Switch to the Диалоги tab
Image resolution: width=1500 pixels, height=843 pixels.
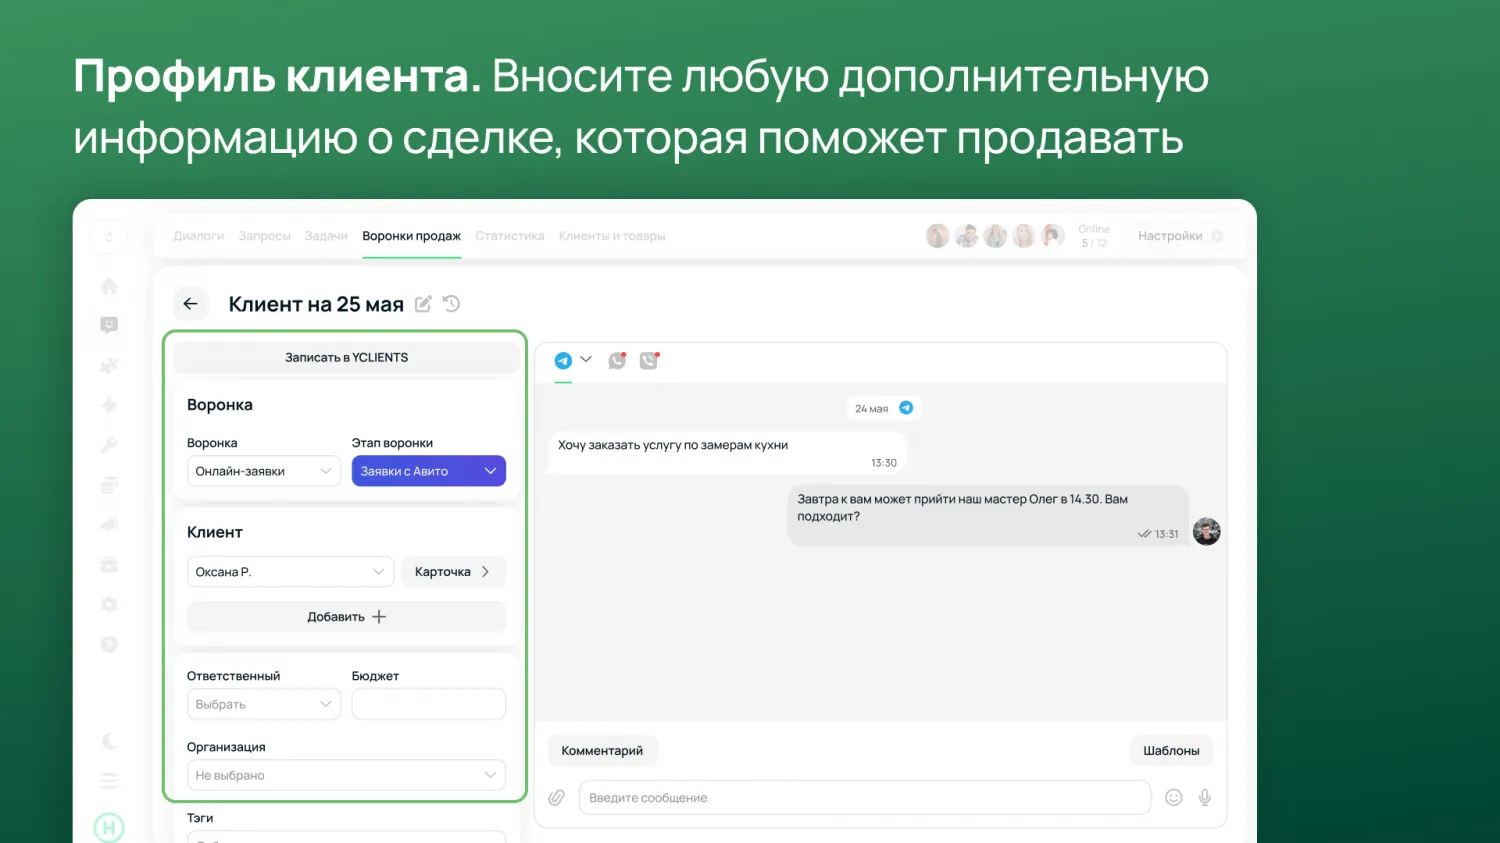click(198, 236)
